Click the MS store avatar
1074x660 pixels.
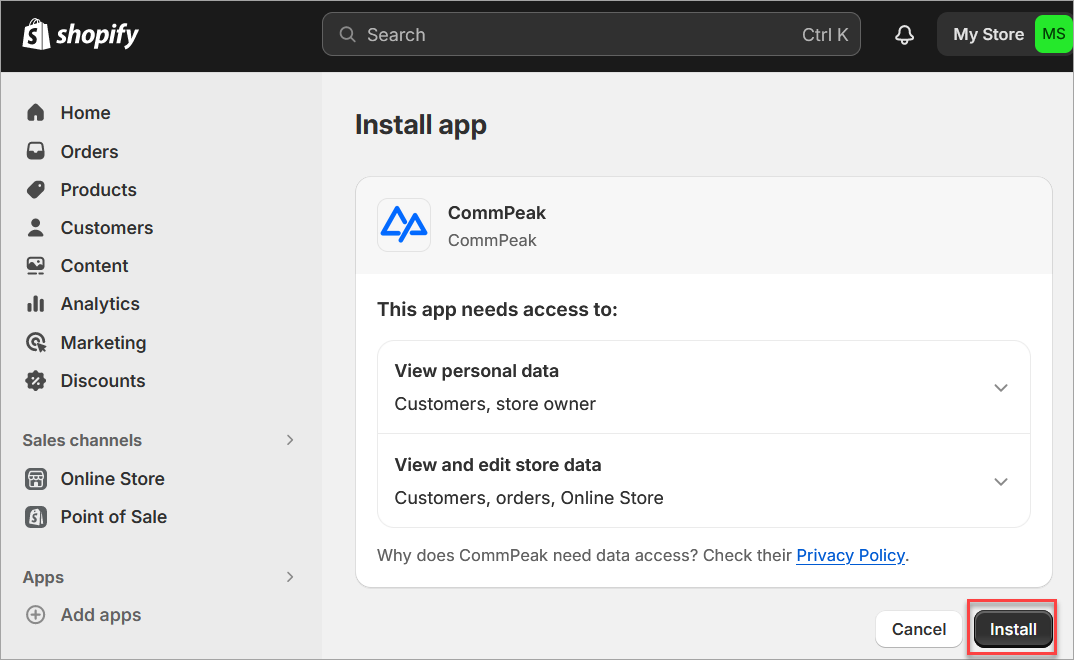point(1053,34)
